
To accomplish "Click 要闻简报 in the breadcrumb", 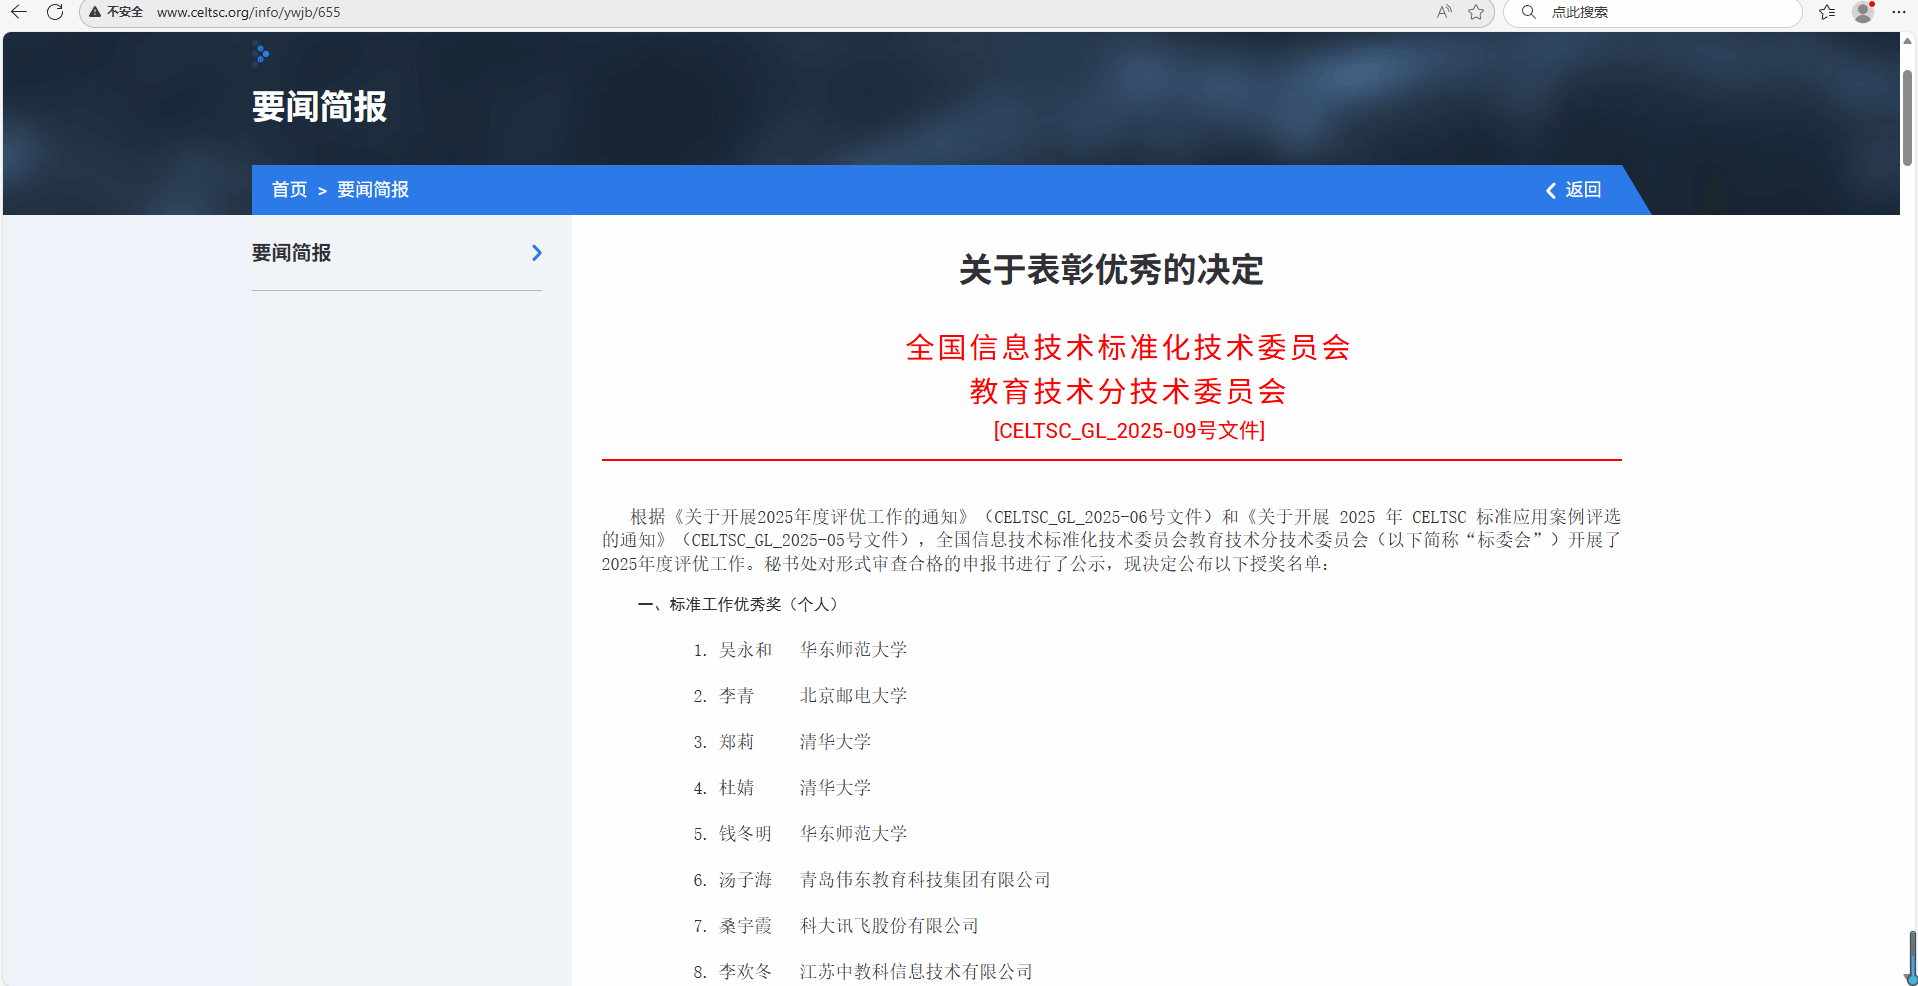I will click(x=373, y=190).
